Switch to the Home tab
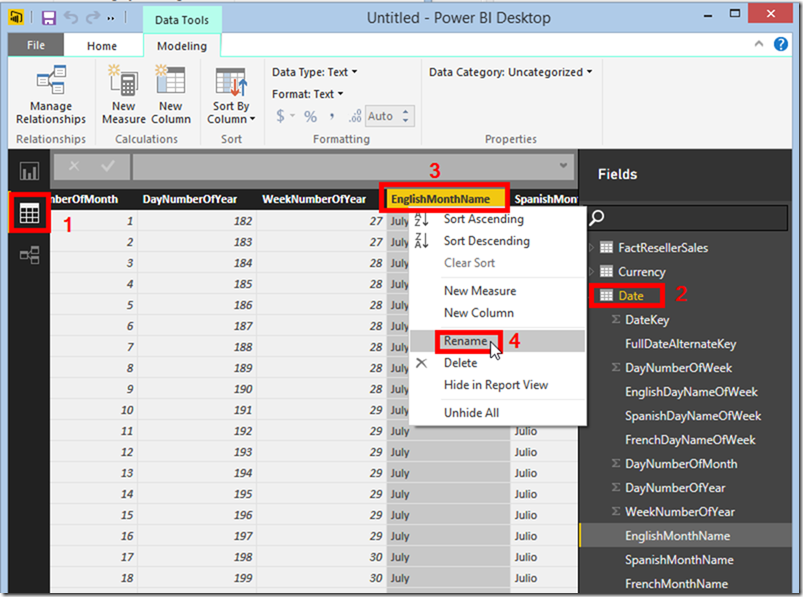The height and width of the screenshot is (597, 803). coord(102,46)
